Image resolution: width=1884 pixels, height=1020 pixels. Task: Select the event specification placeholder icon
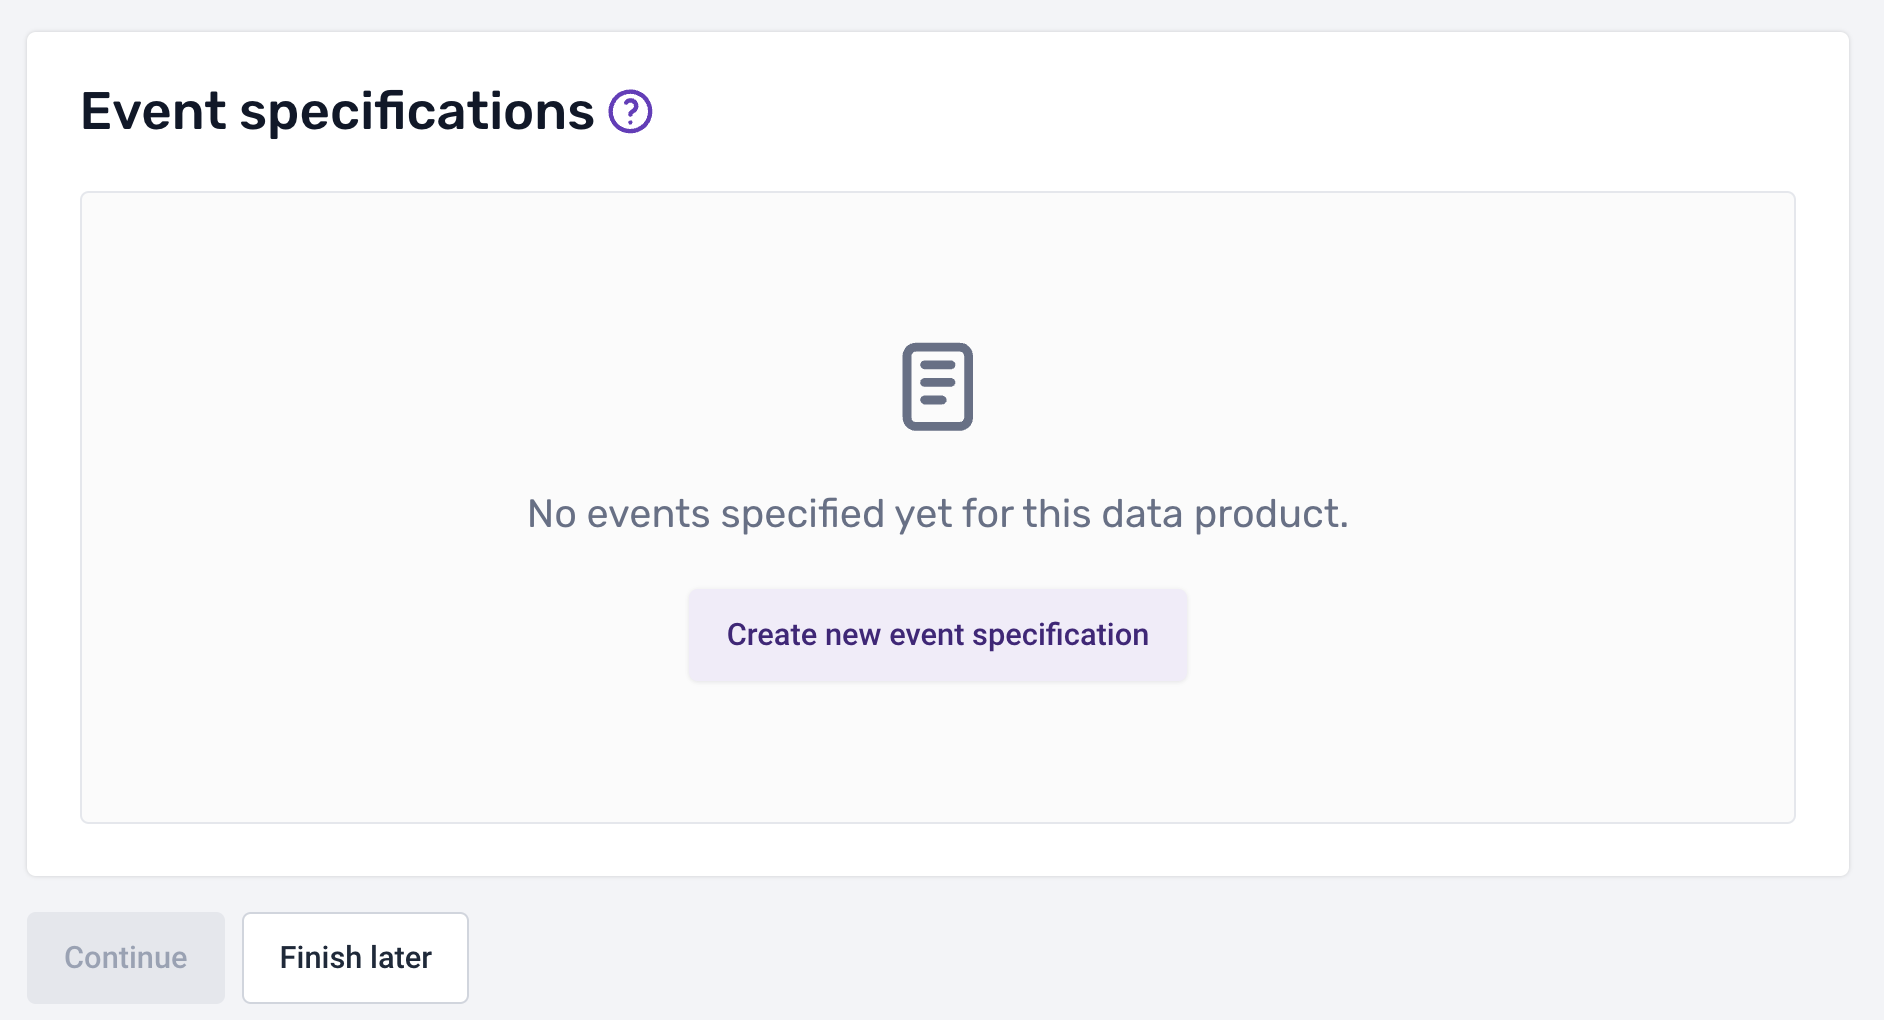[937, 387]
